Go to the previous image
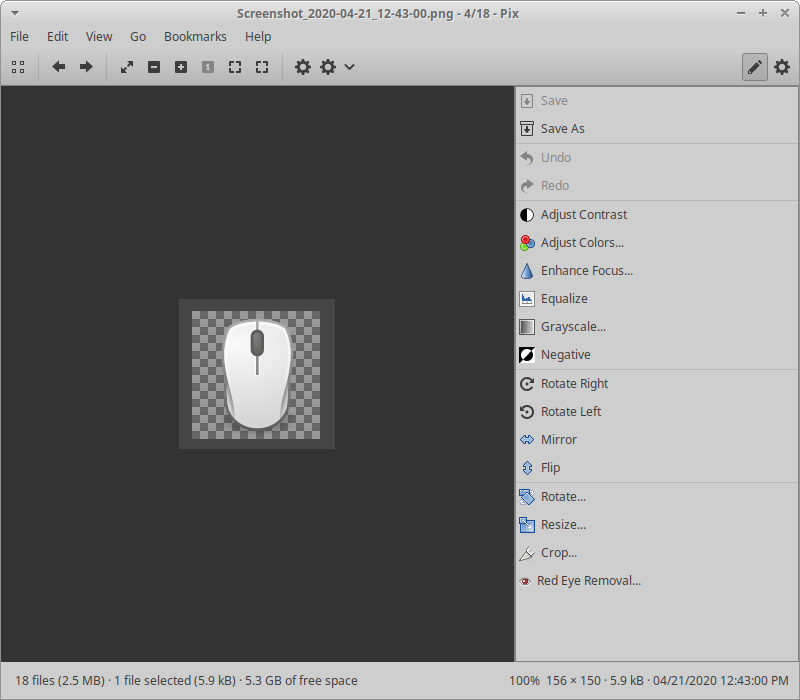 click(x=58, y=67)
